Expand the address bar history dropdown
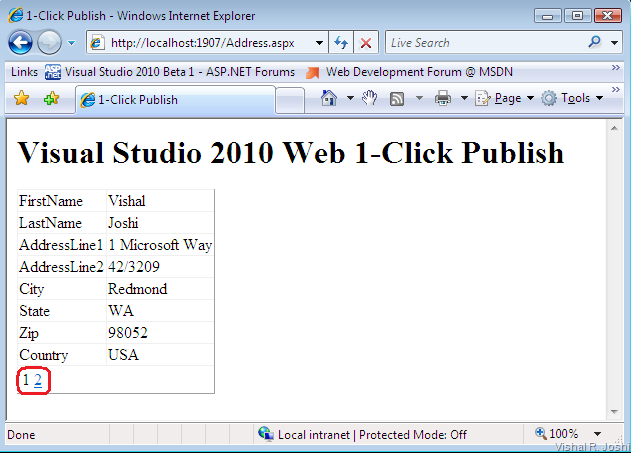Viewport: 631px width, 453px height. coord(320,43)
